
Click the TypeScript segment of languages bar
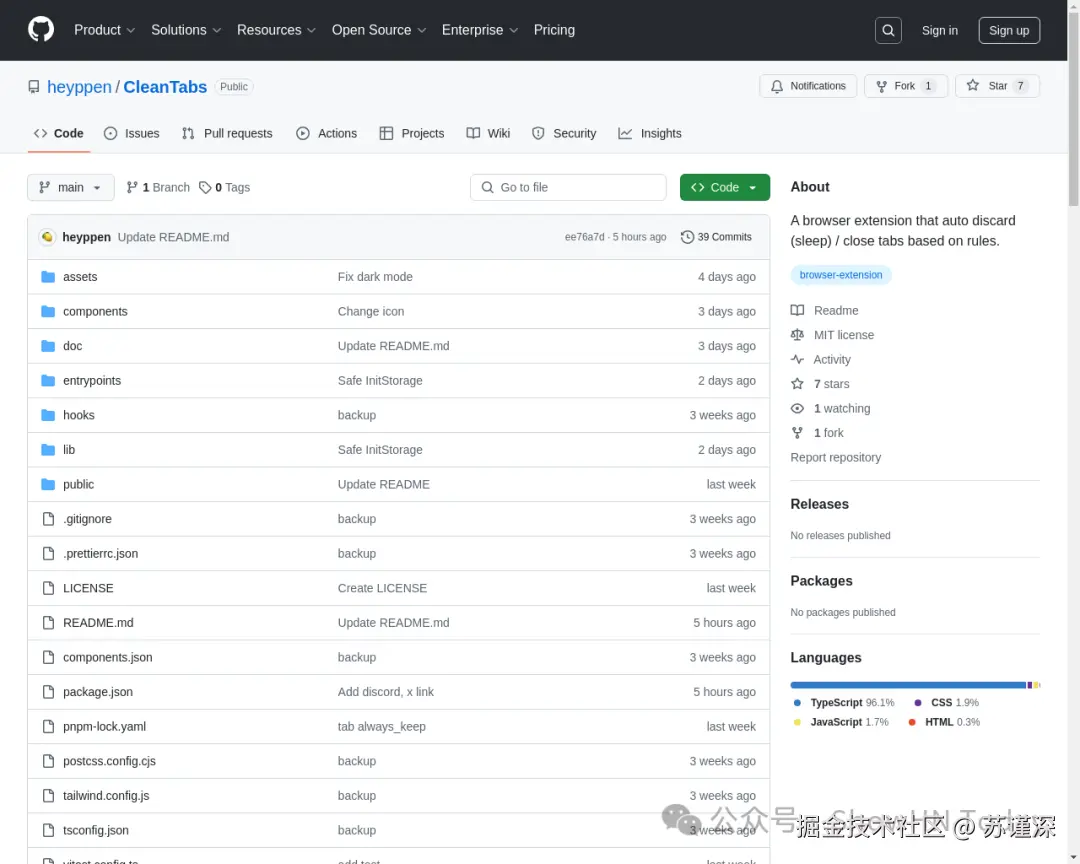tap(908, 685)
